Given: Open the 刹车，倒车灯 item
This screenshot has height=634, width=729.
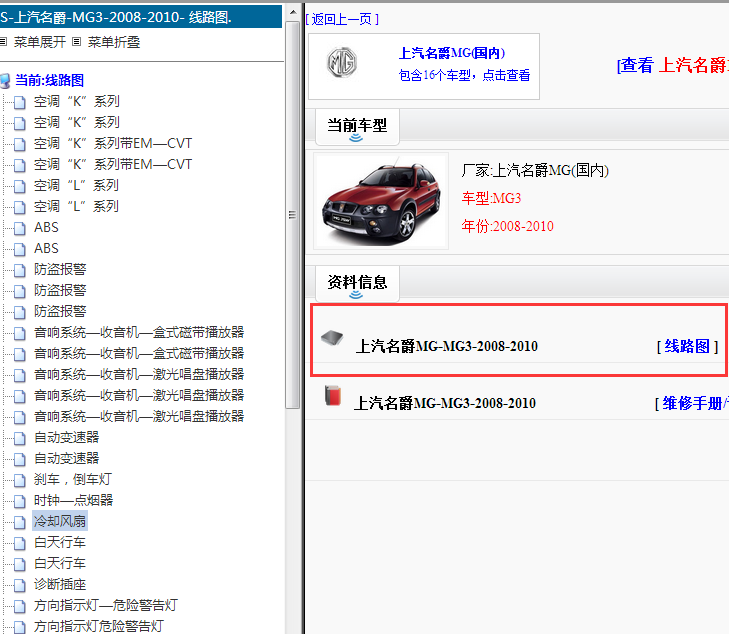Looking at the screenshot, I should pyautogui.click(x=73, y=480).
